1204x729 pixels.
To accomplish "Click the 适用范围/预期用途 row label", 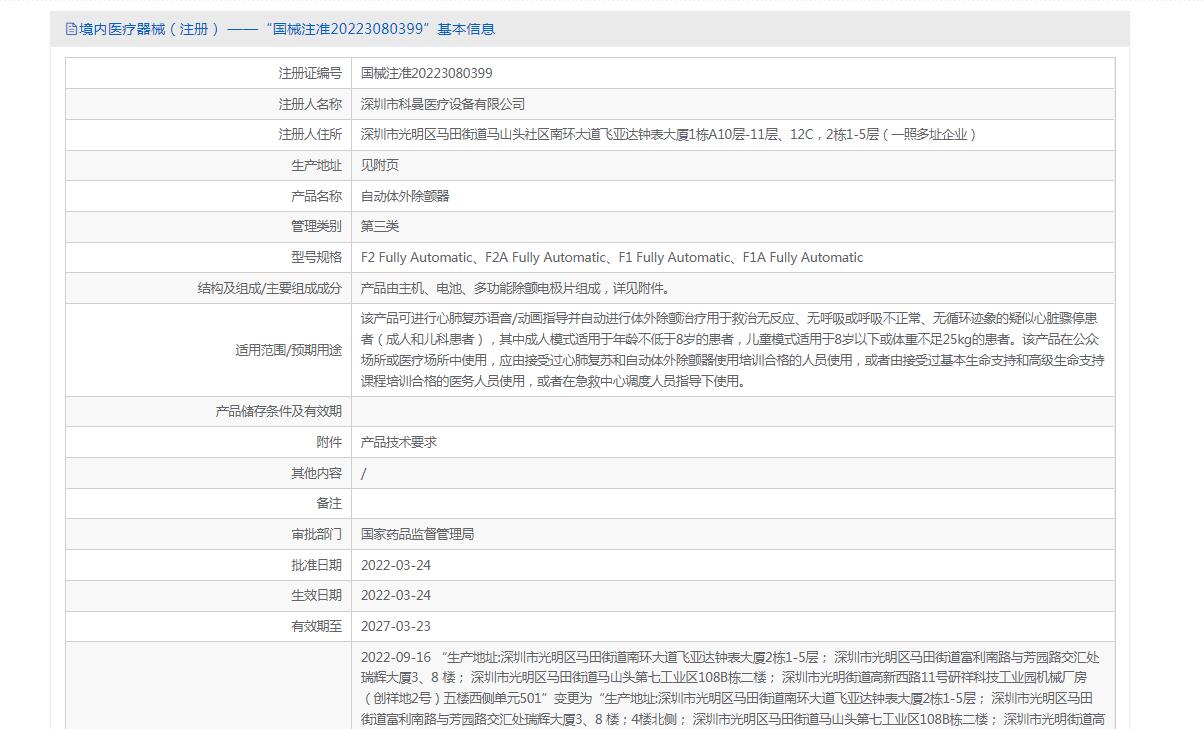I will (288, 350).
